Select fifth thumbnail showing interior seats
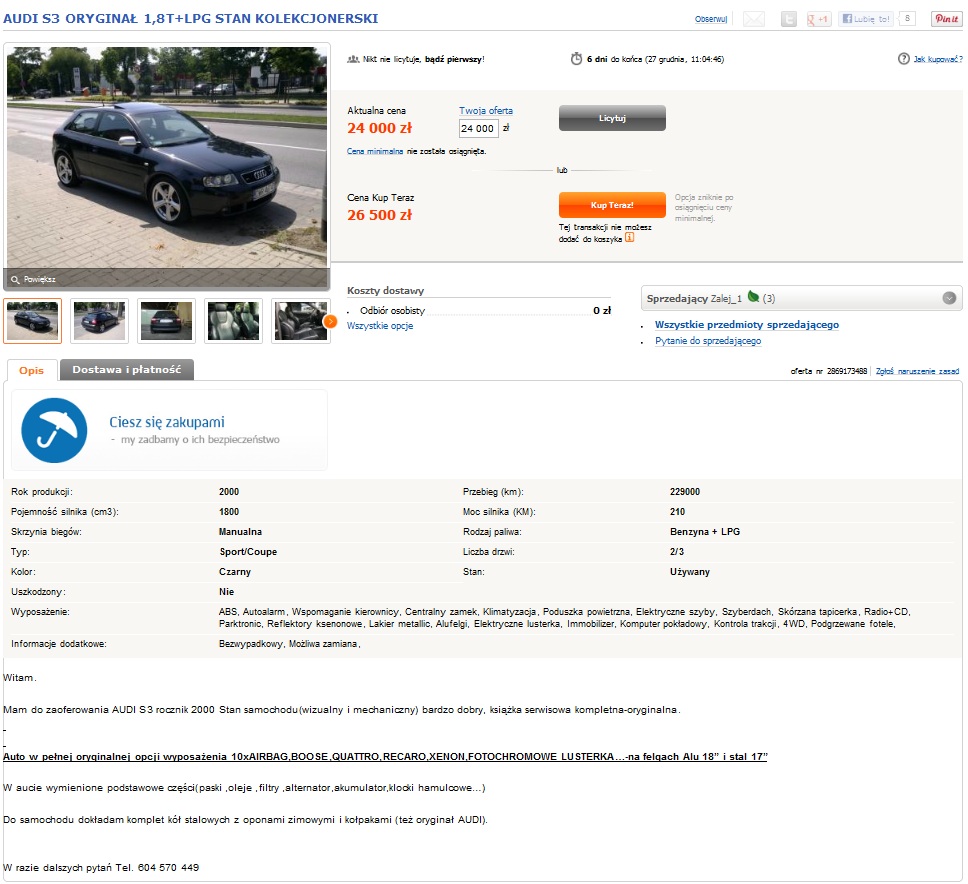The image size is (968, 884). (x=301, y=321)
